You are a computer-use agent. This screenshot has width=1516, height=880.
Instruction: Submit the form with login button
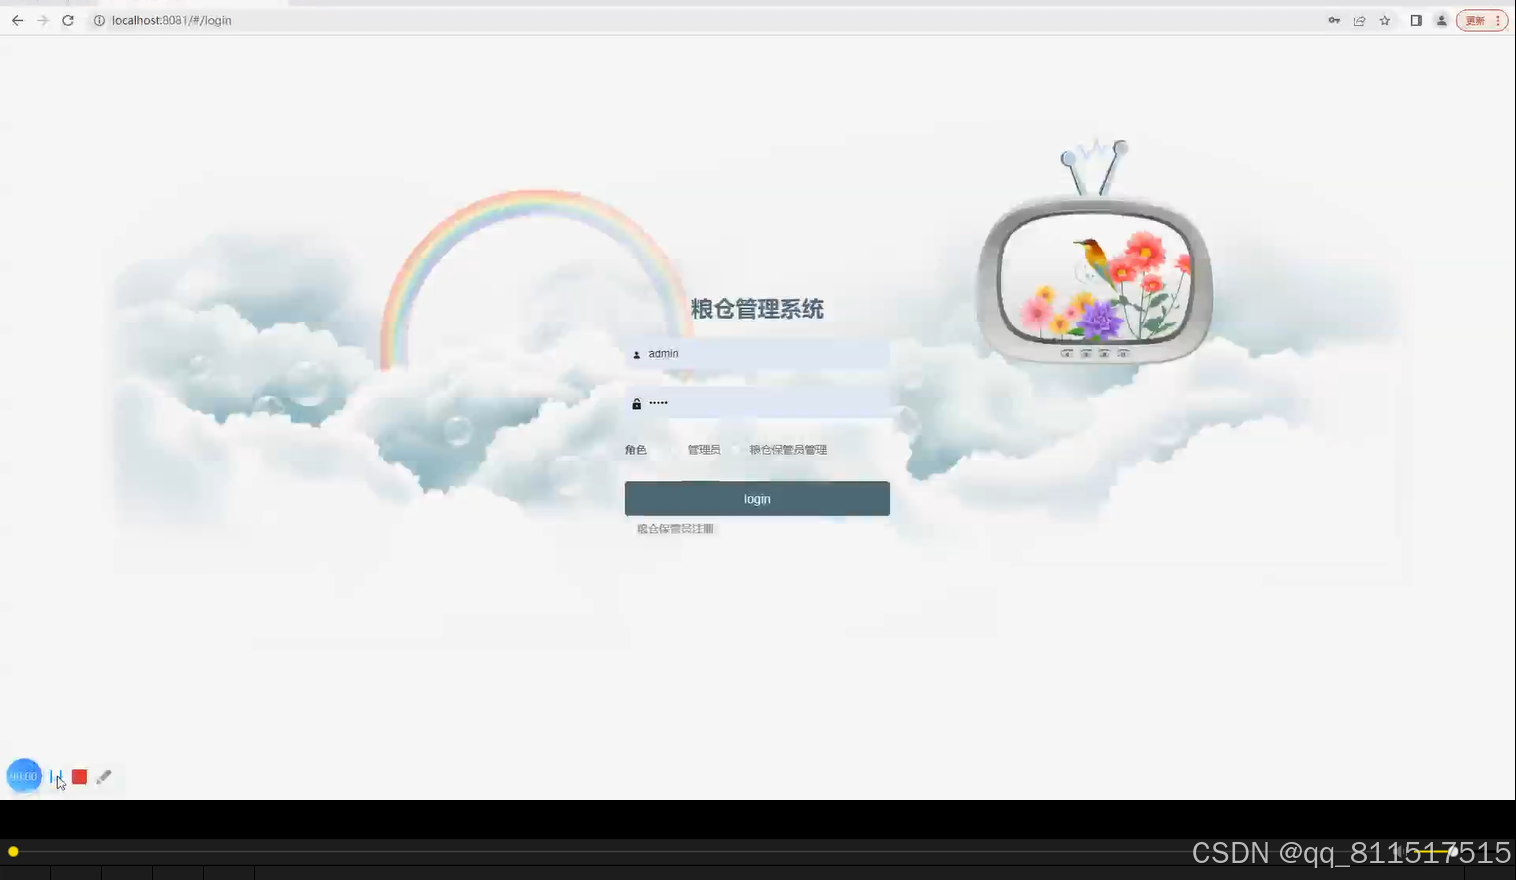pyautogui.click(x=757, y=499)
